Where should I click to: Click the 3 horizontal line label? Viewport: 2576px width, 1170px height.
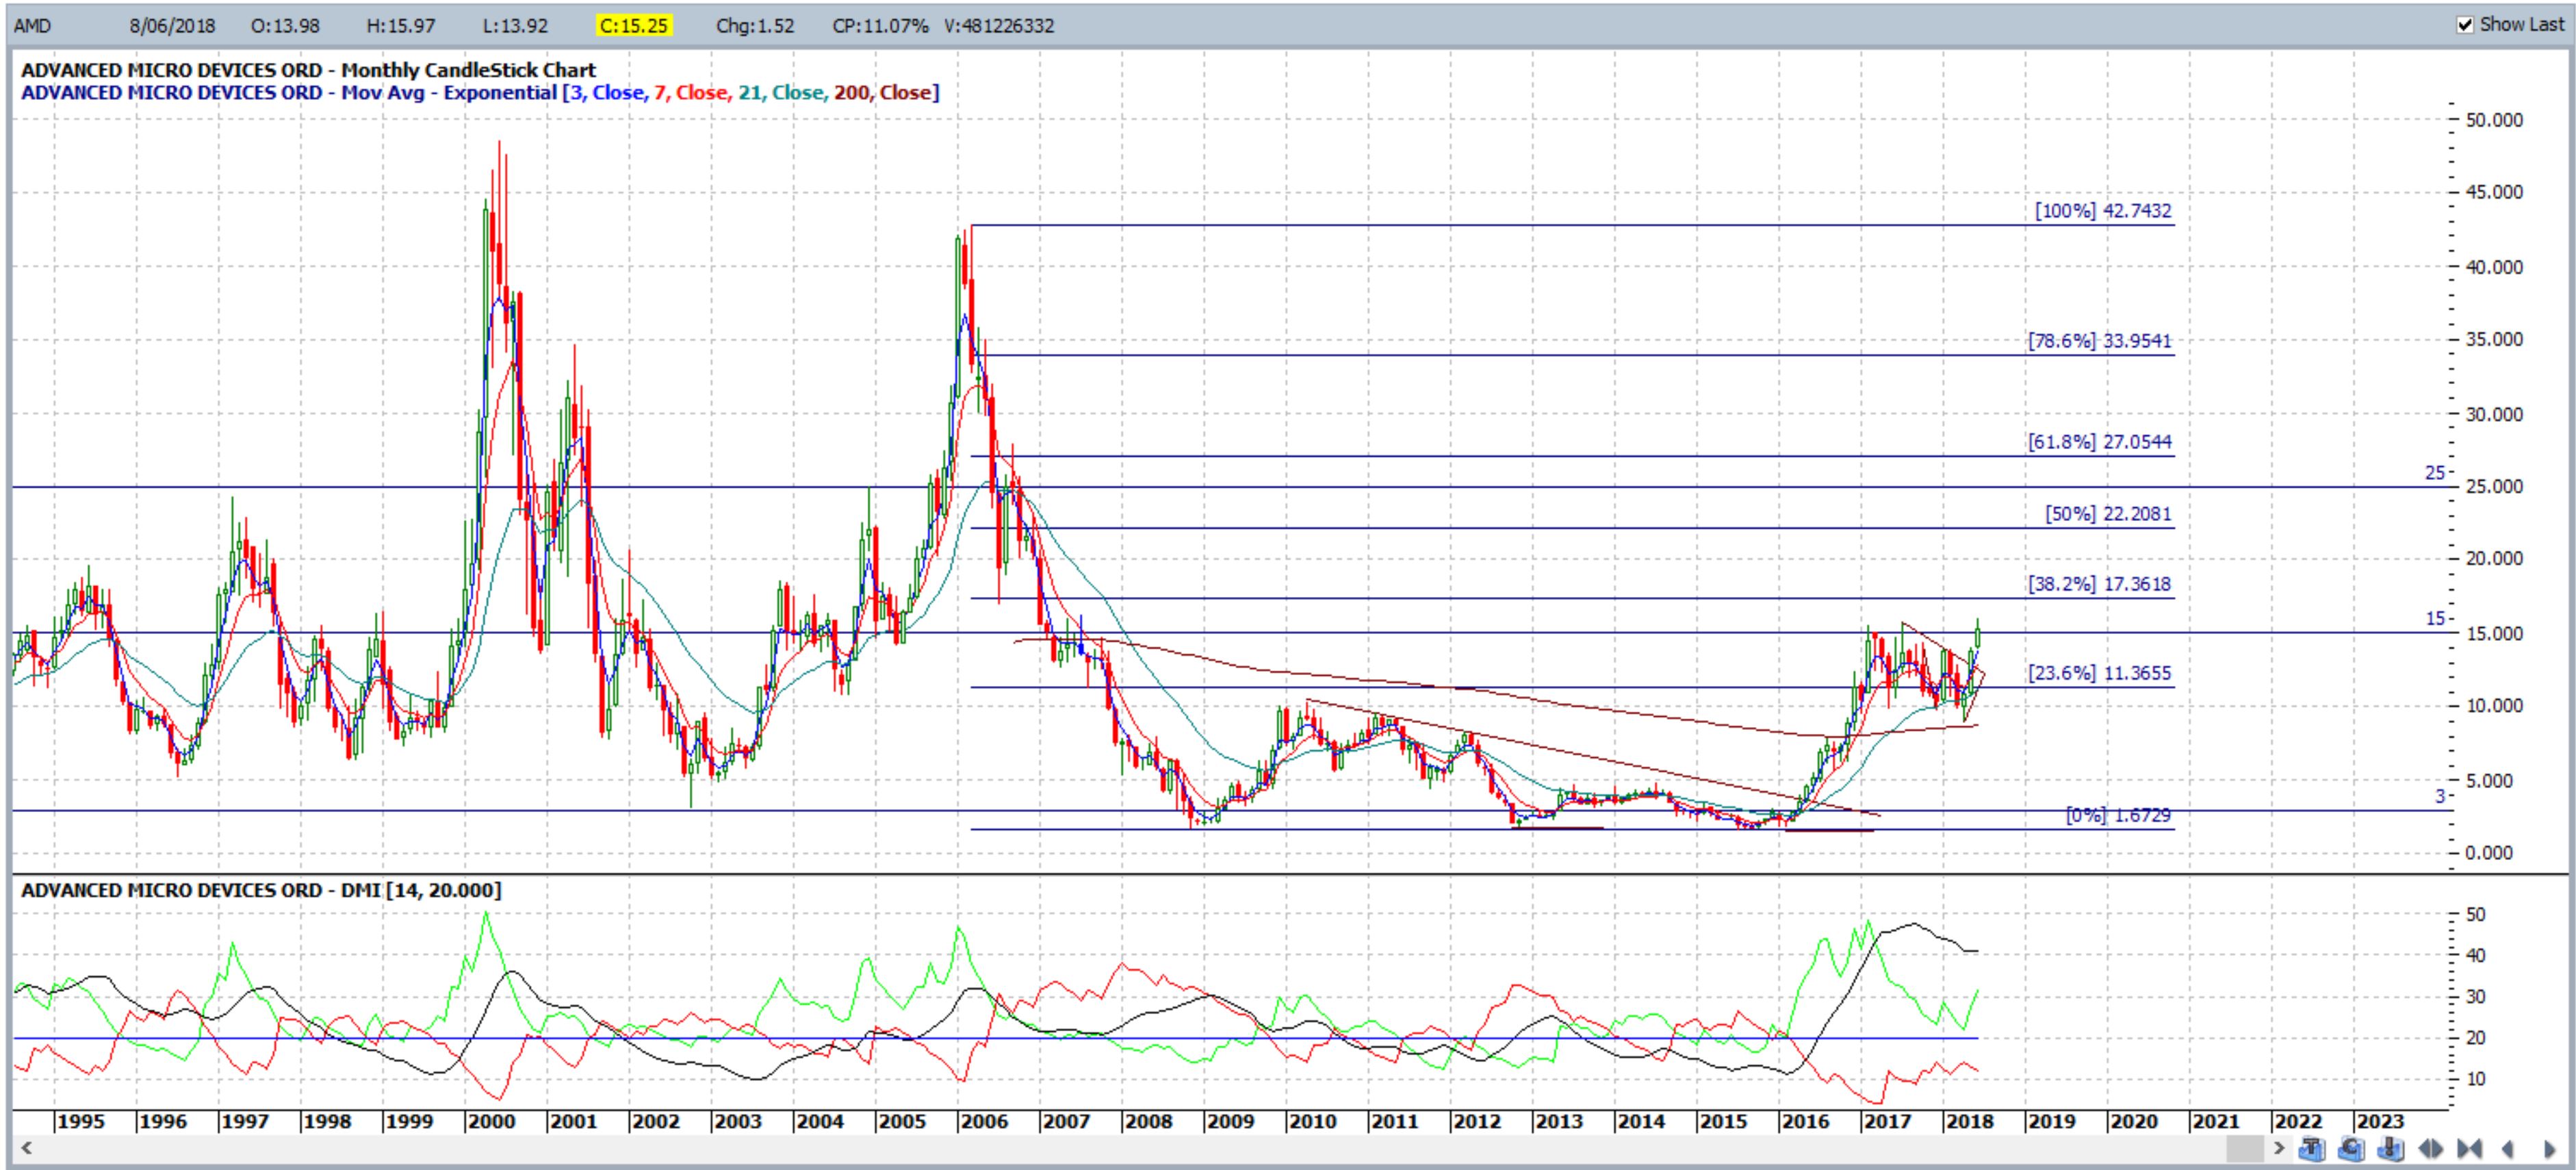2440,797
